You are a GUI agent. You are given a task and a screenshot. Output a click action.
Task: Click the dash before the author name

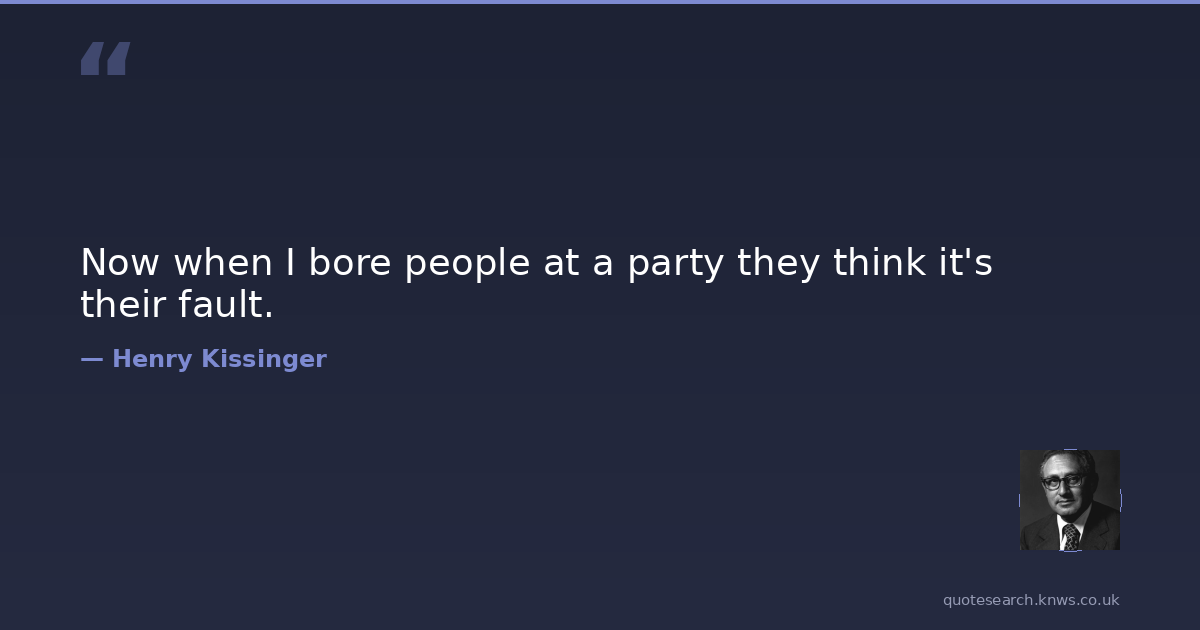pos(91,359)
